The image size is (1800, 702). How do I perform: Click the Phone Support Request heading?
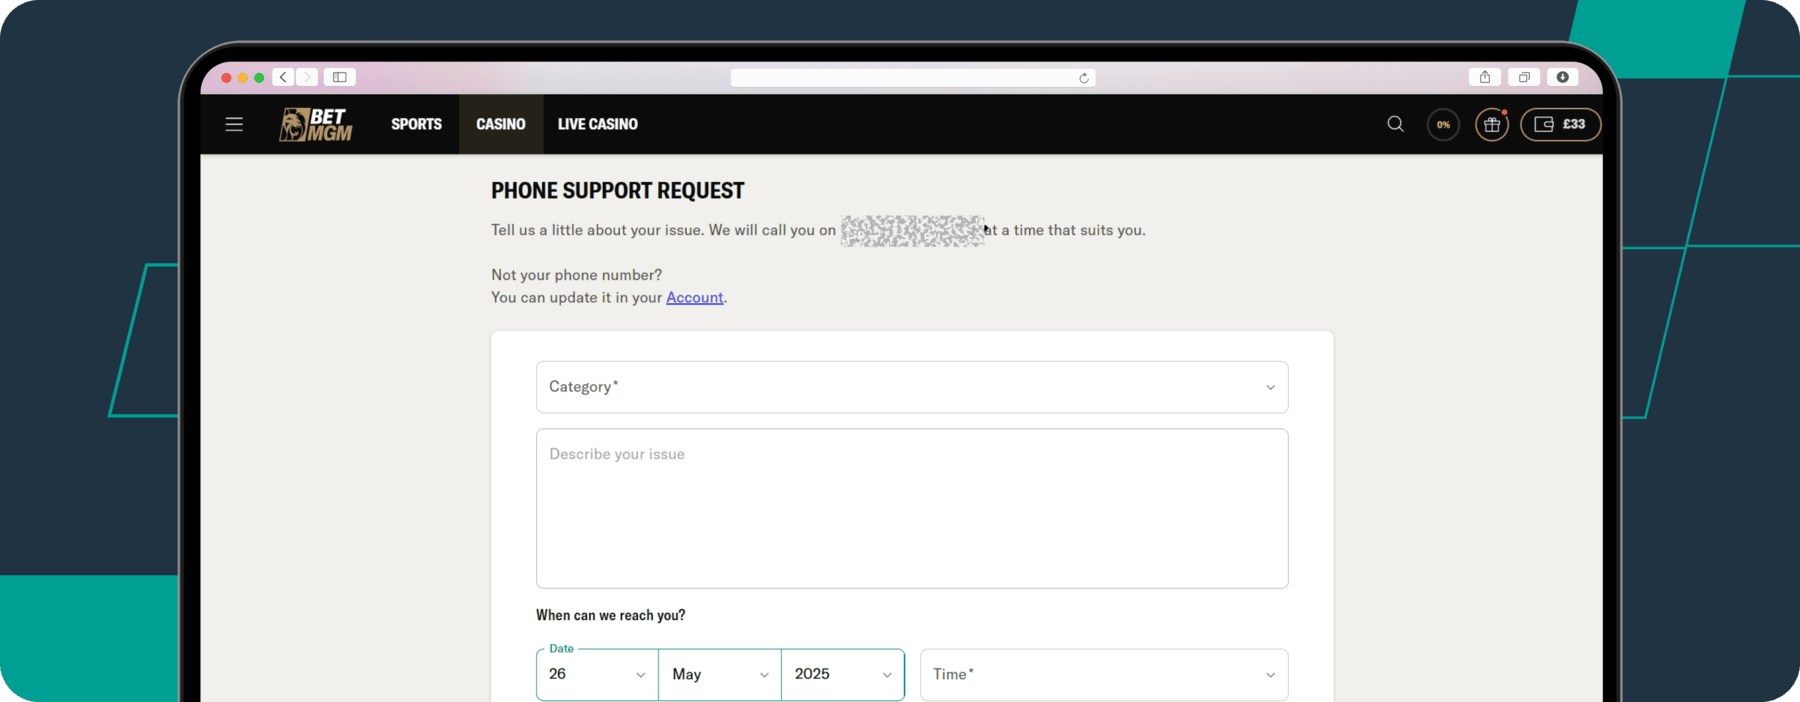[618, 190]
